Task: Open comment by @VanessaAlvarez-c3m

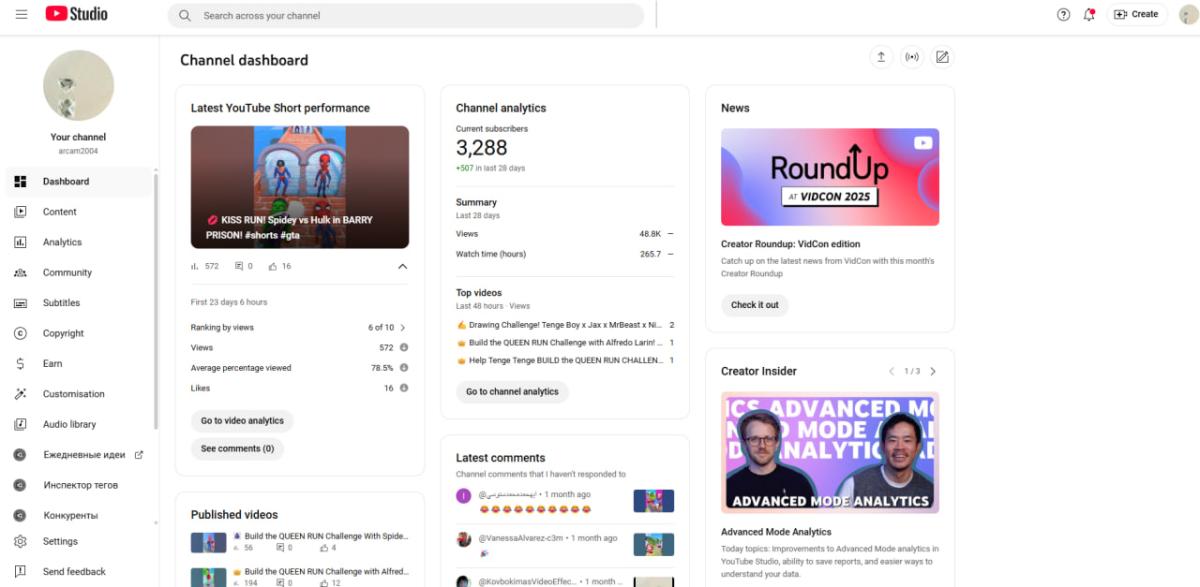Action: [565, 544]
